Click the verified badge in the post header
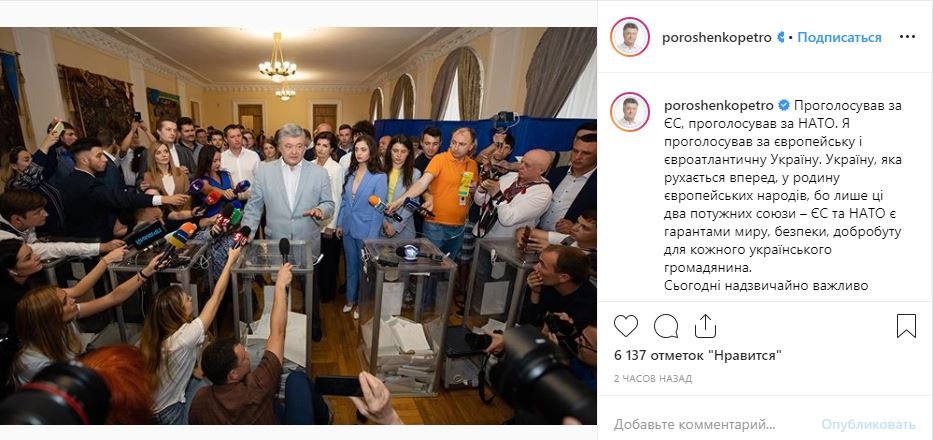 (779, 38)
